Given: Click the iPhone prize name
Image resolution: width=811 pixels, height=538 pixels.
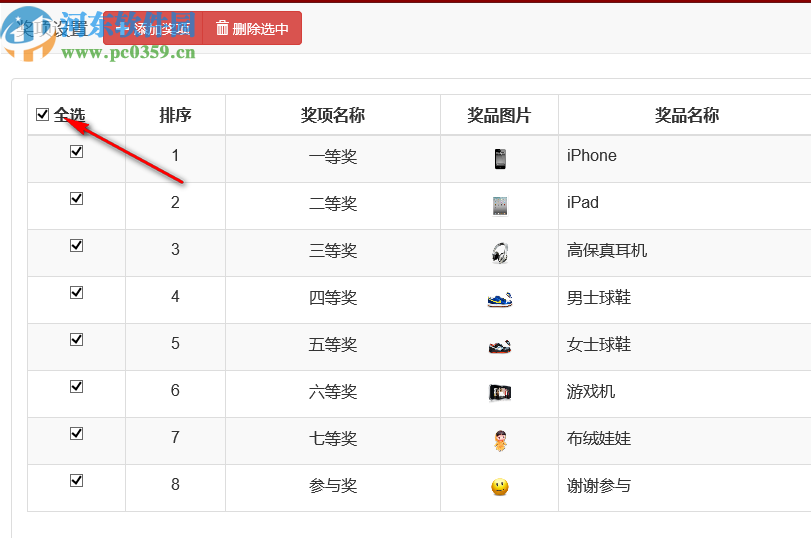Looking at the screenshot, I should (x=592, y=156).
